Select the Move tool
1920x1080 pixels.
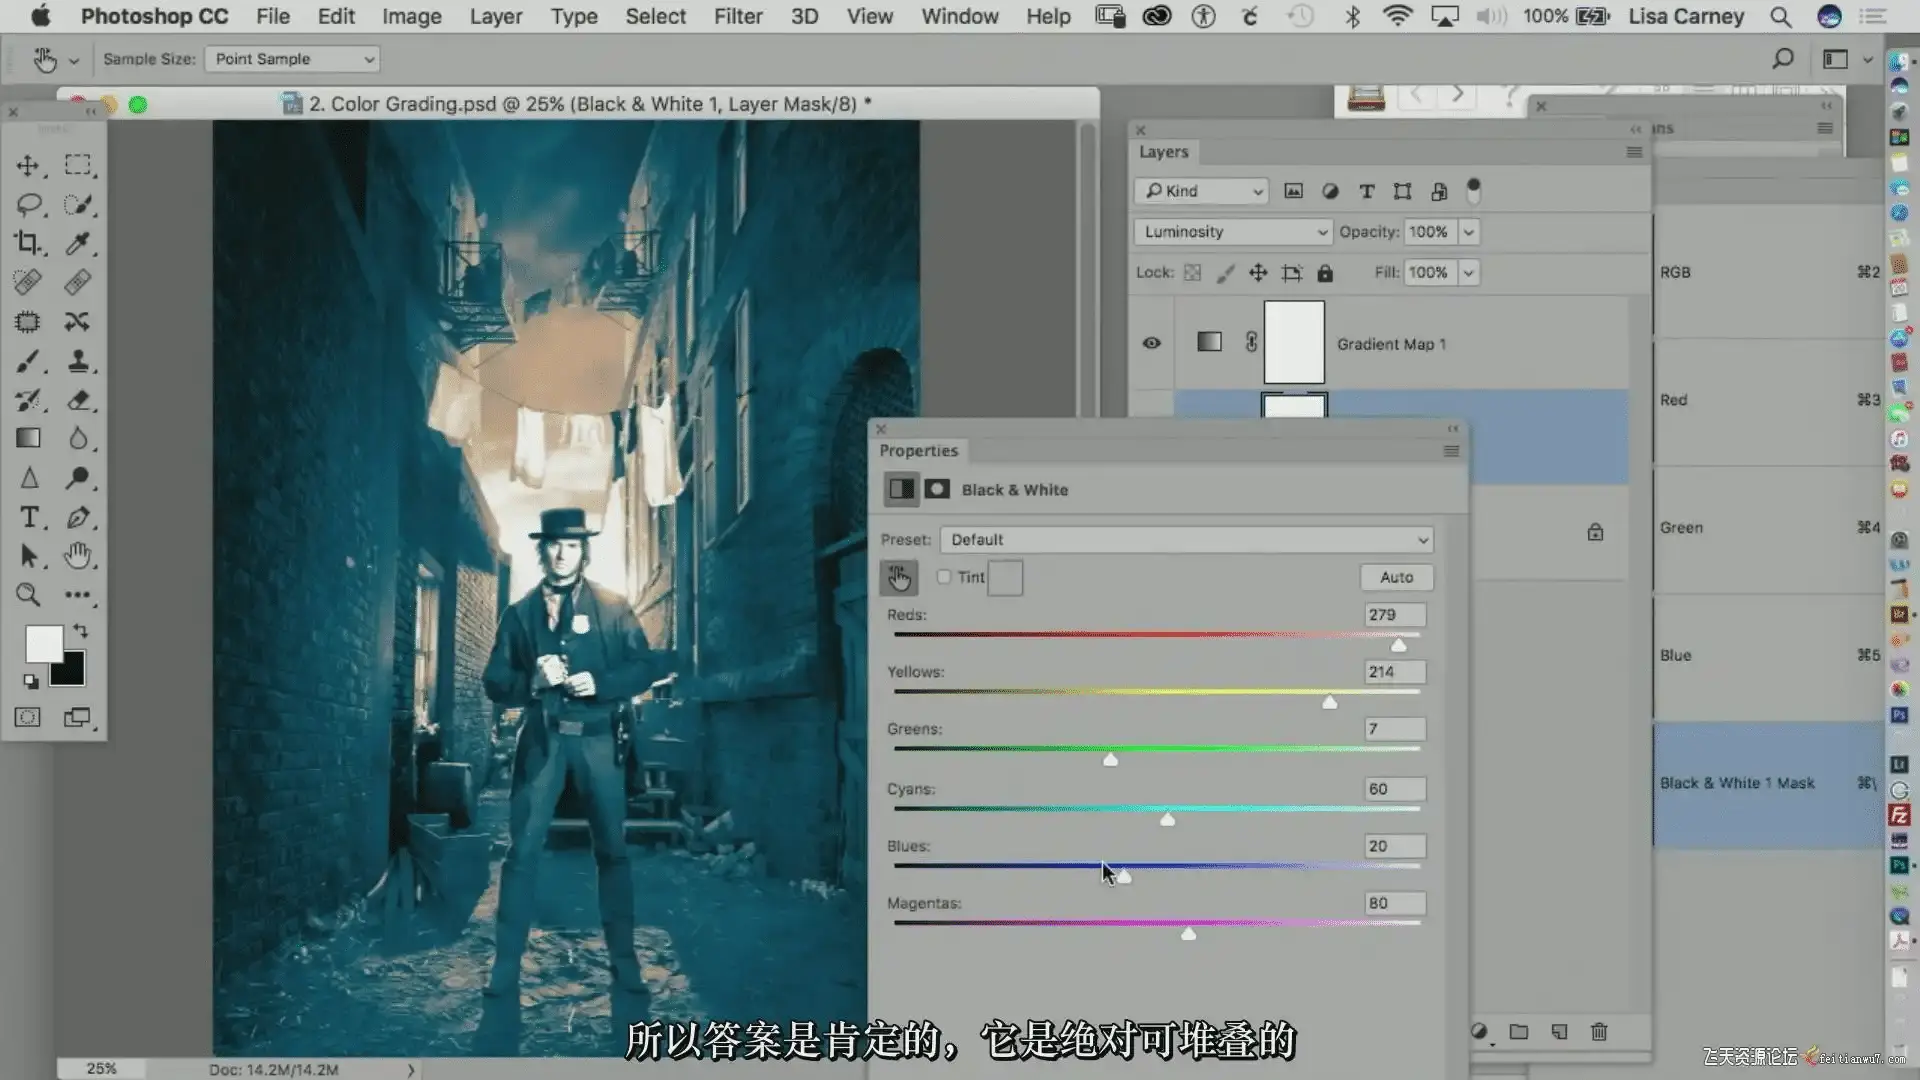28,165
